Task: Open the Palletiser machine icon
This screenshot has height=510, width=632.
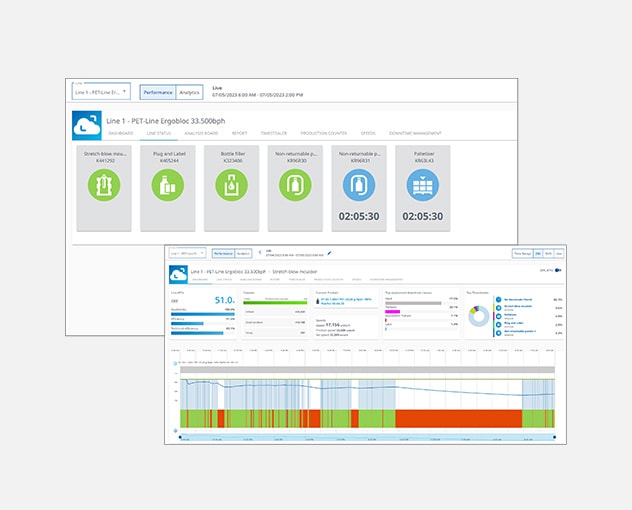Action: (x=423, y=186)
